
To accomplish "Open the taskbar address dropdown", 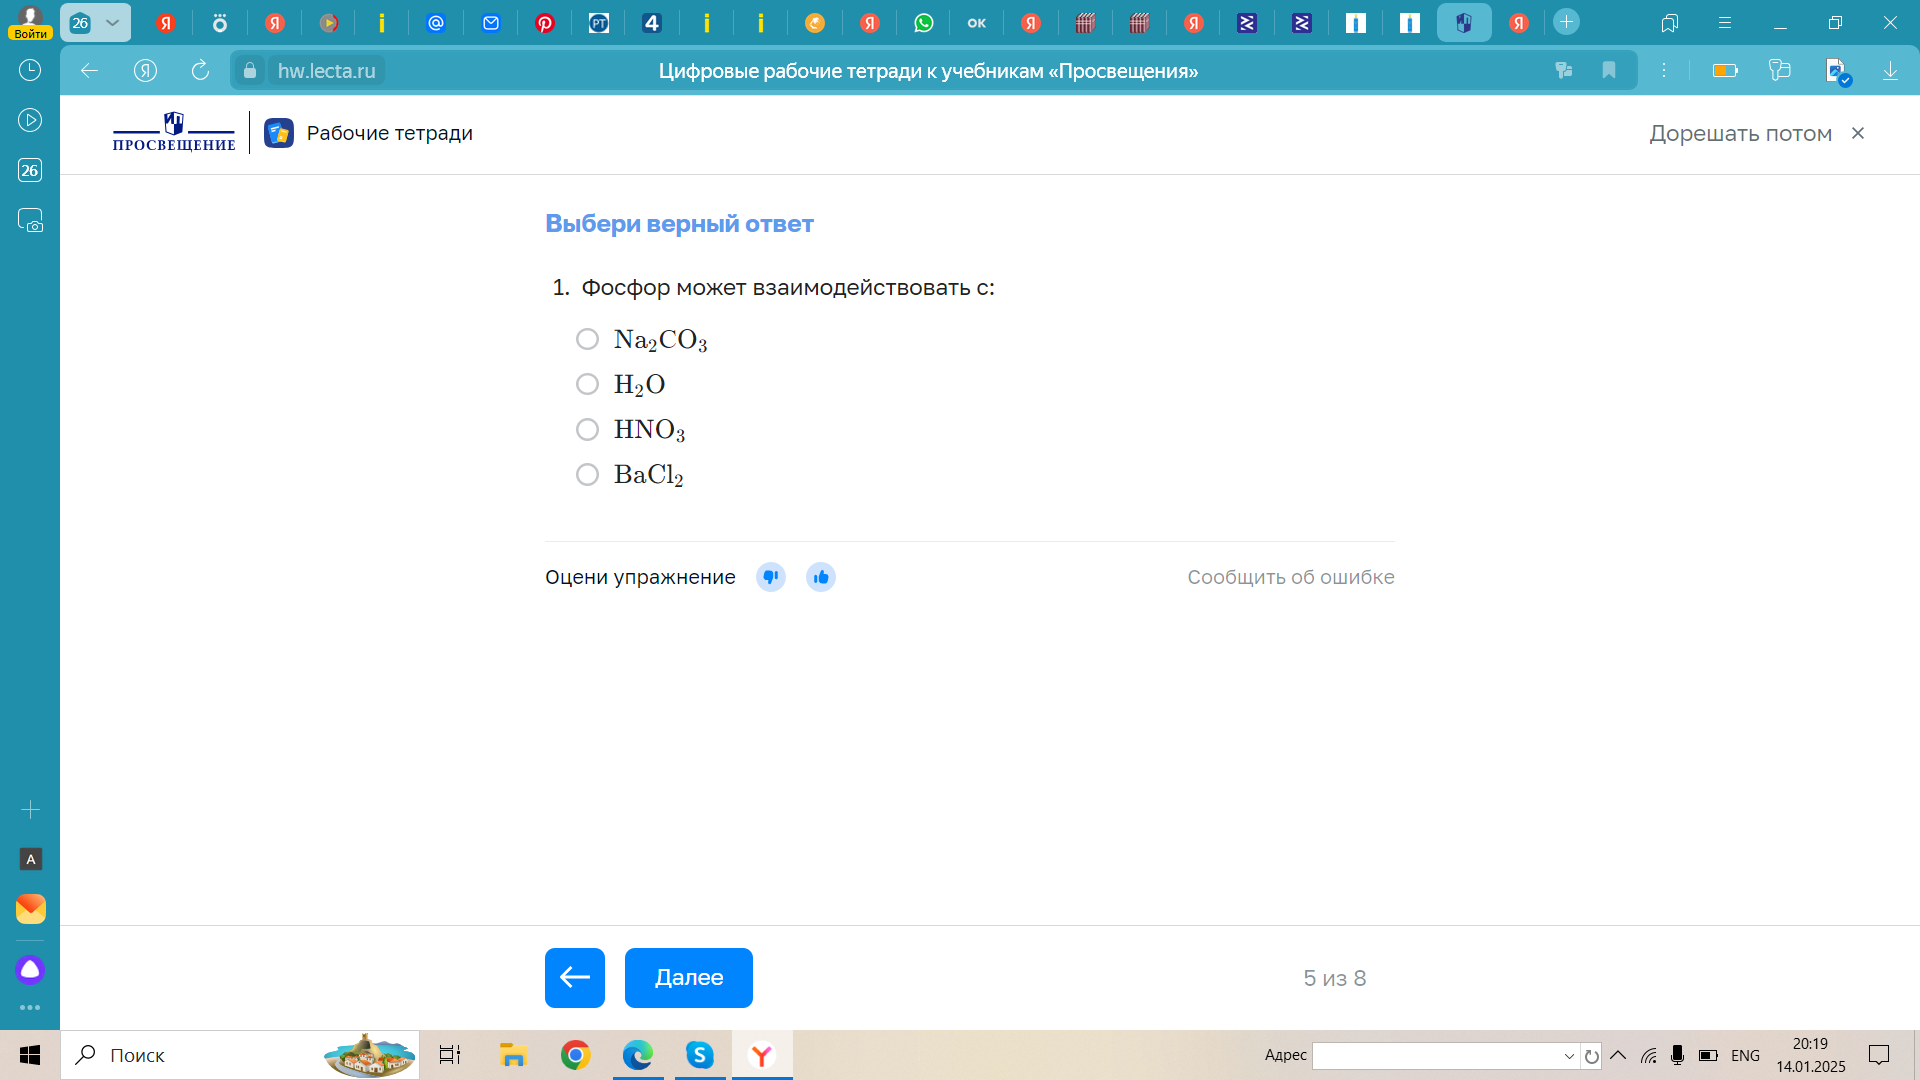I will coord(1569,1056).
